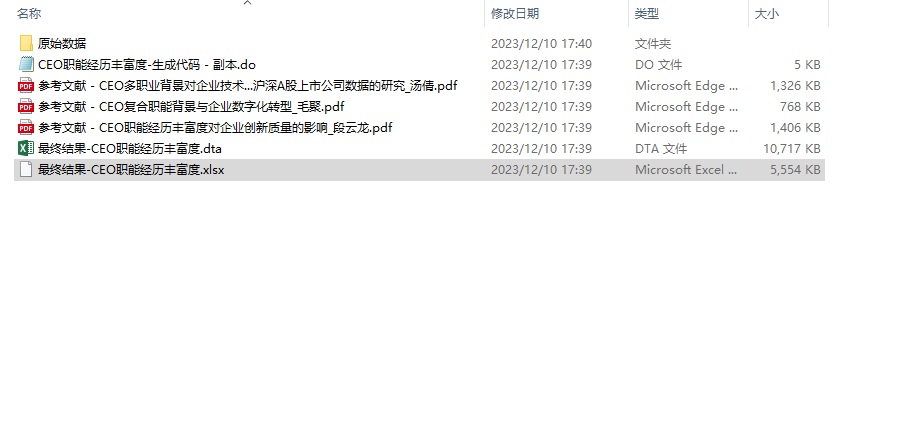Select file name CEO职能经历丰富度-生成代码 - 副本.do

point(147,64)
